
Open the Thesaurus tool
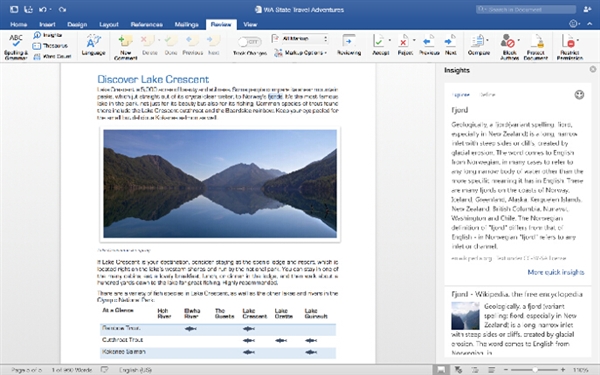[x=50, y=46]
